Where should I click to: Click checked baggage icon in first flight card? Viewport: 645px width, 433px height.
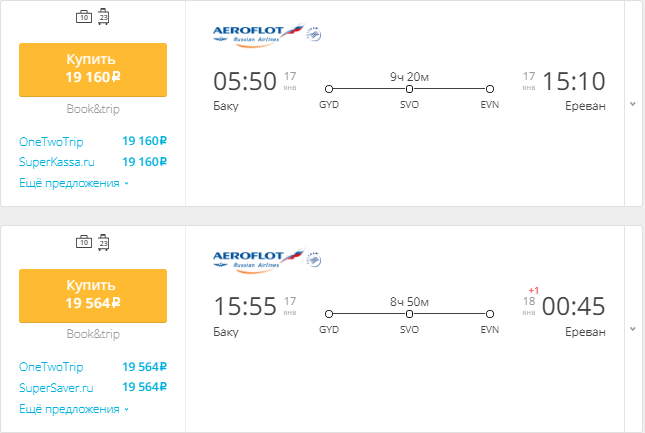[104, 17]
